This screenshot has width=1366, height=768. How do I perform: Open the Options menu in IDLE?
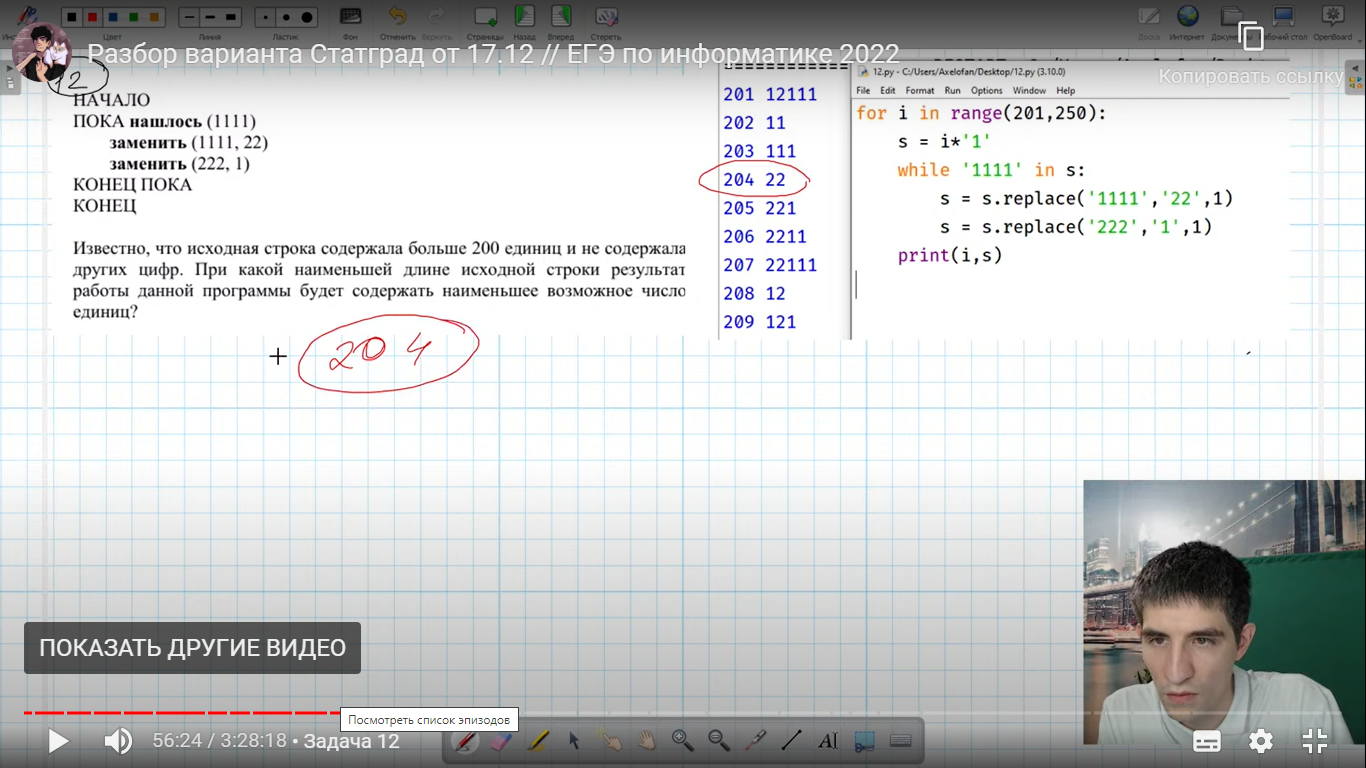point(986,90)
